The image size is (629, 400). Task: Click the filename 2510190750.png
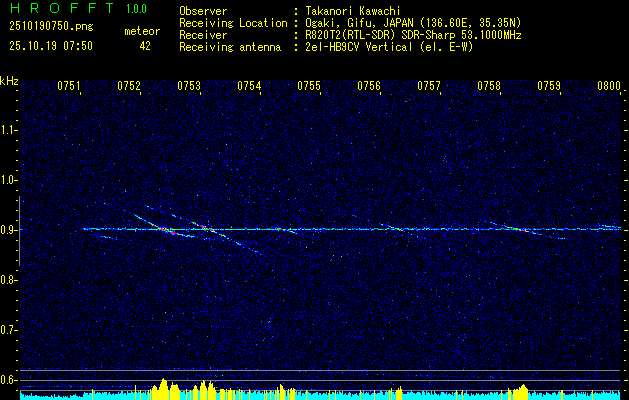click(51, 27)
